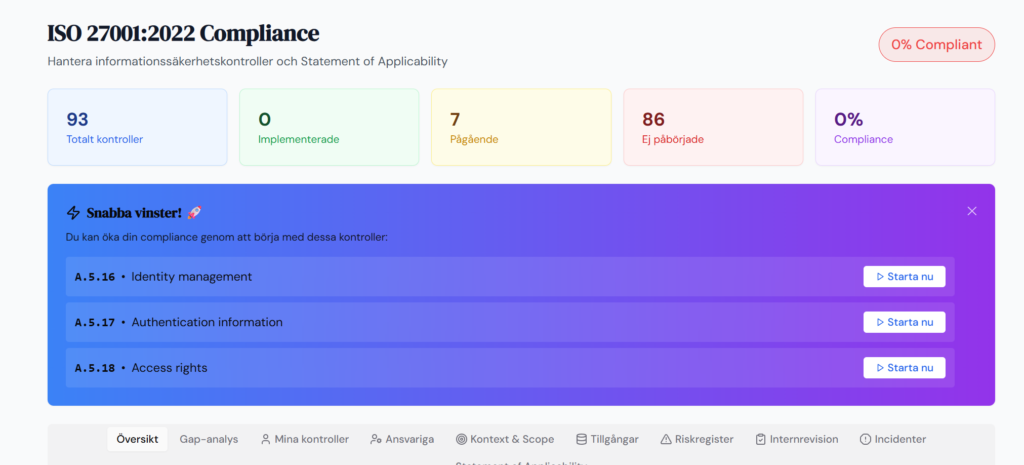Screen dimensions: 1024x465
Task: Open the Pågående yellow stat card
Action: (x=521, y=127)
